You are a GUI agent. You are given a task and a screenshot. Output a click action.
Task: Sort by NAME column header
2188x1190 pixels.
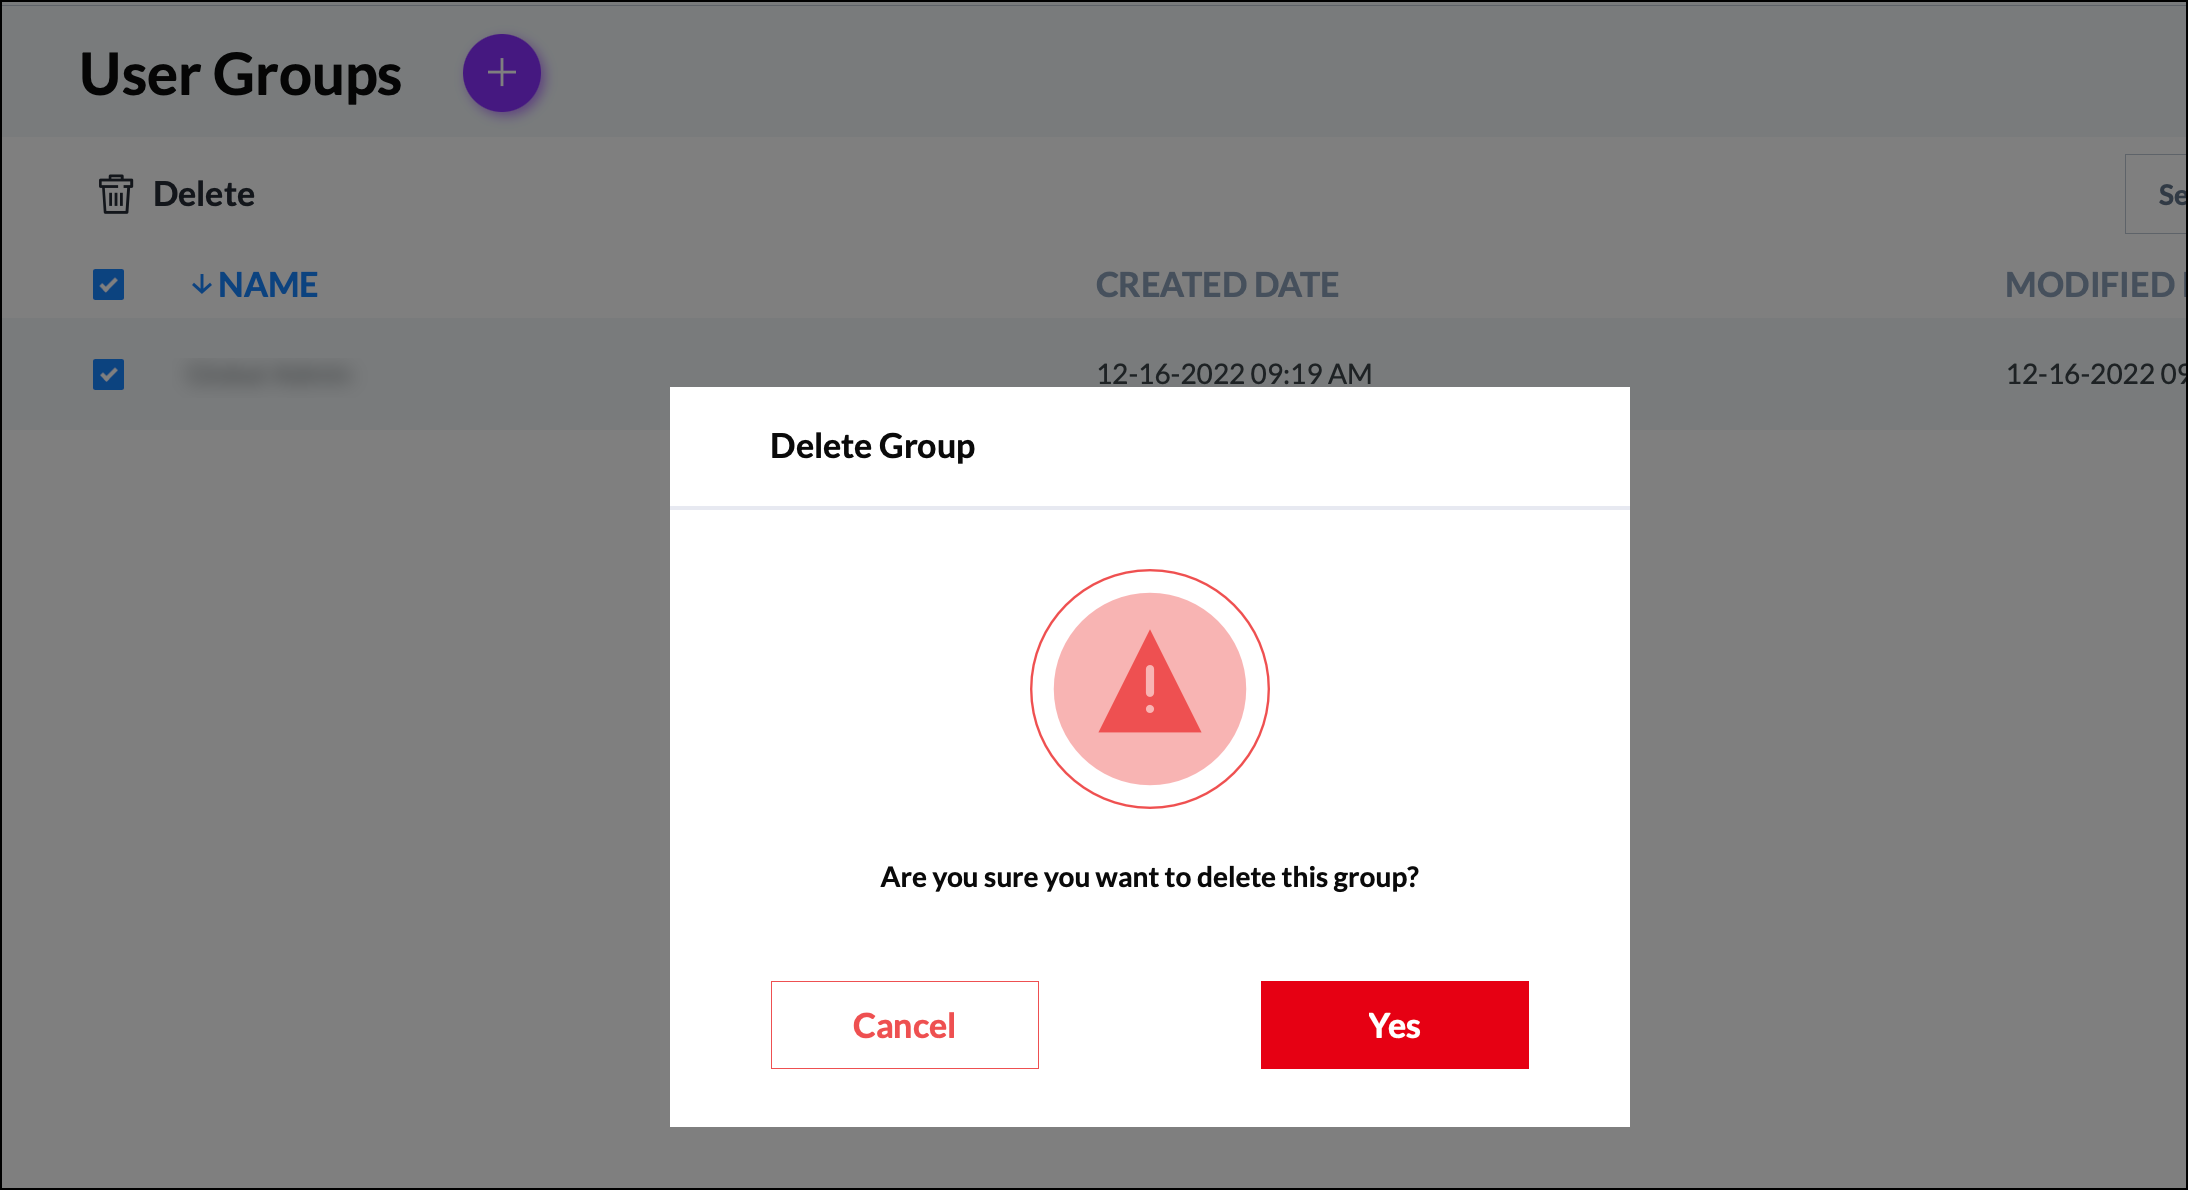268,285
